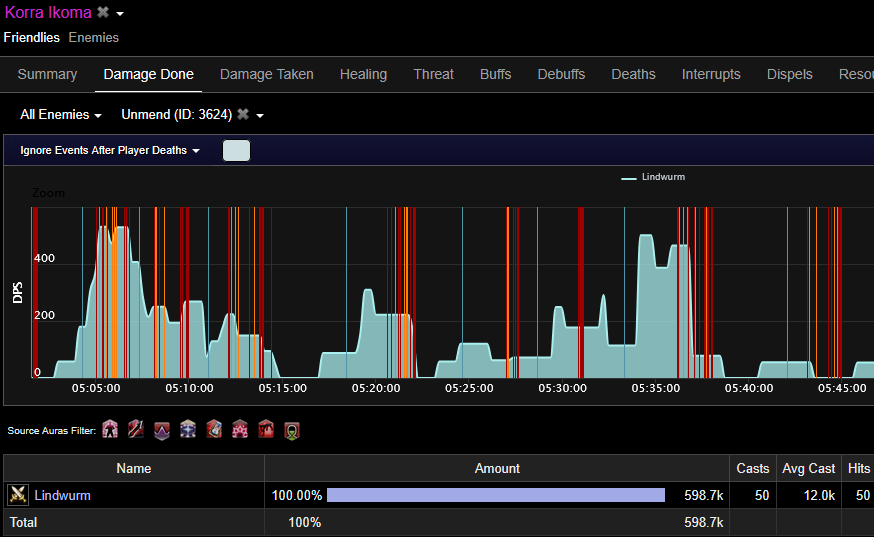Click the 100.00% value in Lindwurm row

[x=297, y=495]
